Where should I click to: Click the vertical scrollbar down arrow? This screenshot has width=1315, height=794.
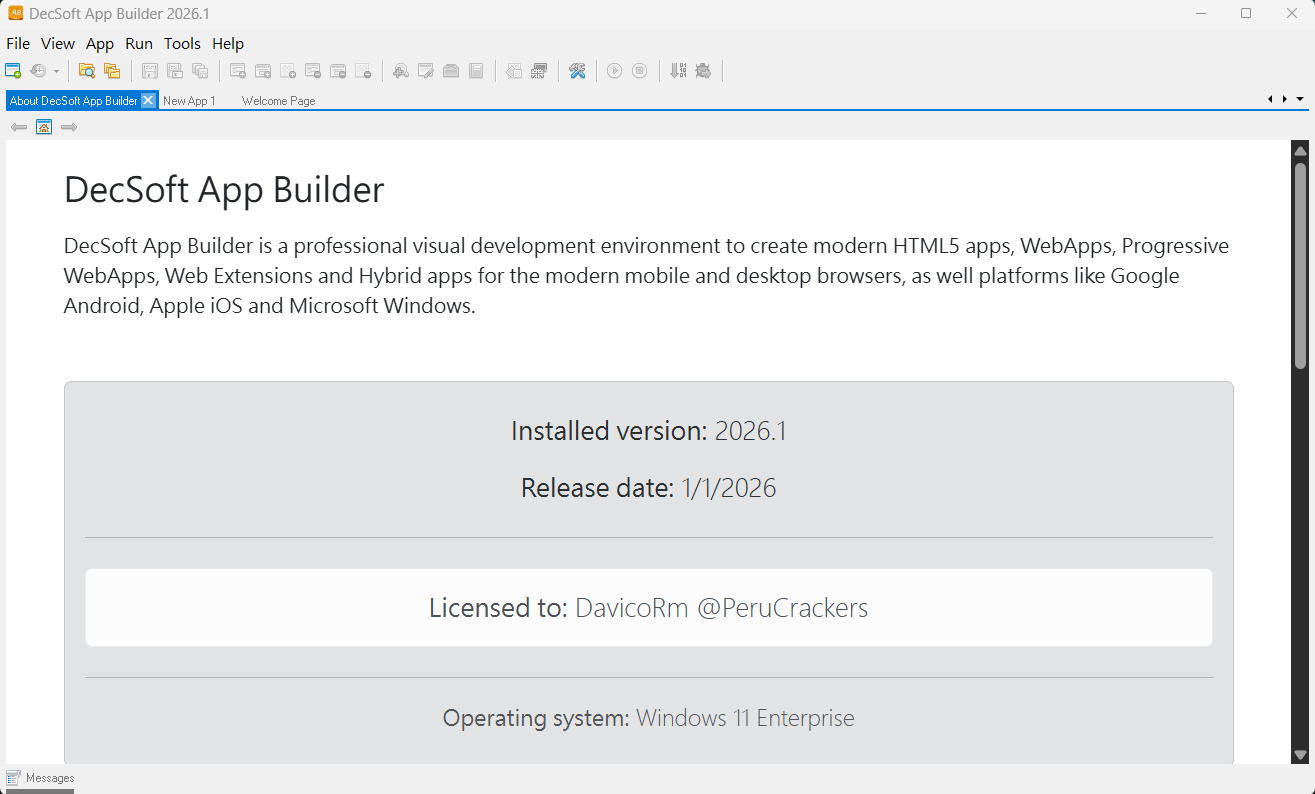point(1300,755)
